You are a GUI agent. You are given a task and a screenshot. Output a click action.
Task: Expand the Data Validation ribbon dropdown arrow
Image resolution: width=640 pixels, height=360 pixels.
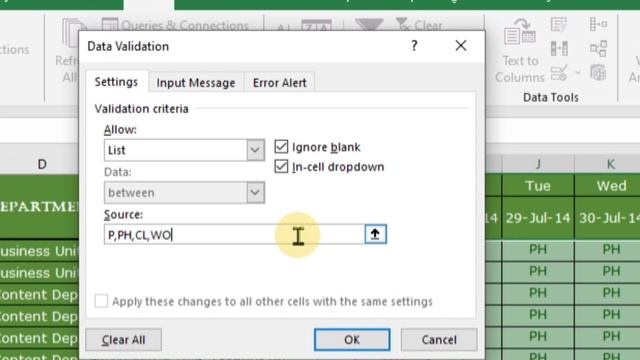click(x=578, y=73)
